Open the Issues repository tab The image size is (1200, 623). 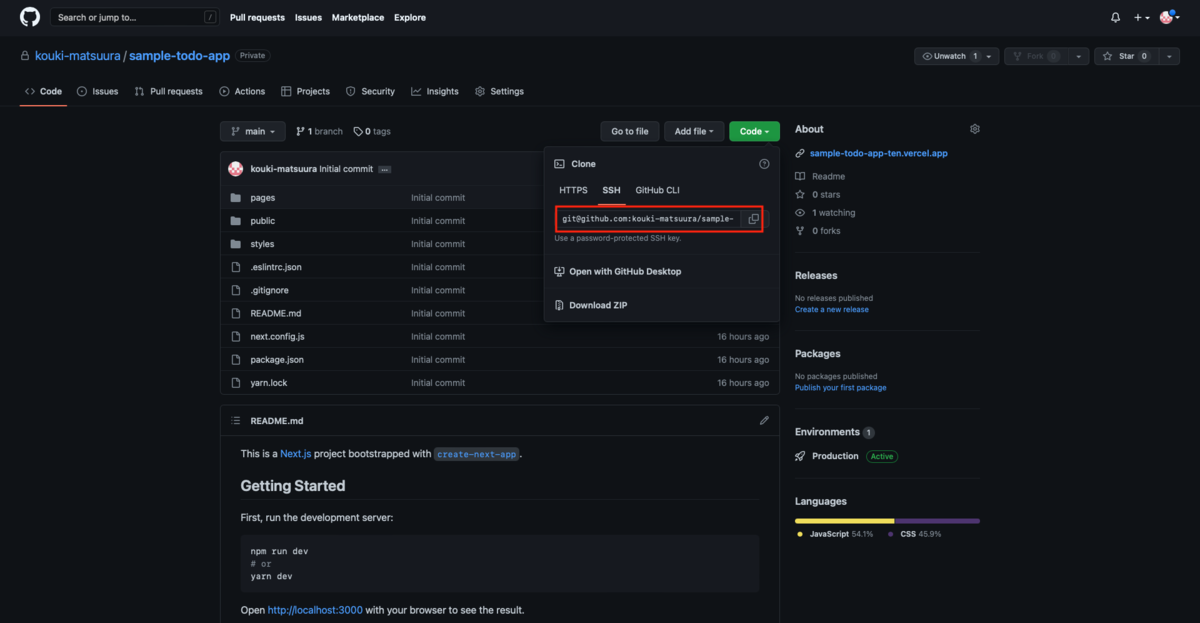coord(97,91)
